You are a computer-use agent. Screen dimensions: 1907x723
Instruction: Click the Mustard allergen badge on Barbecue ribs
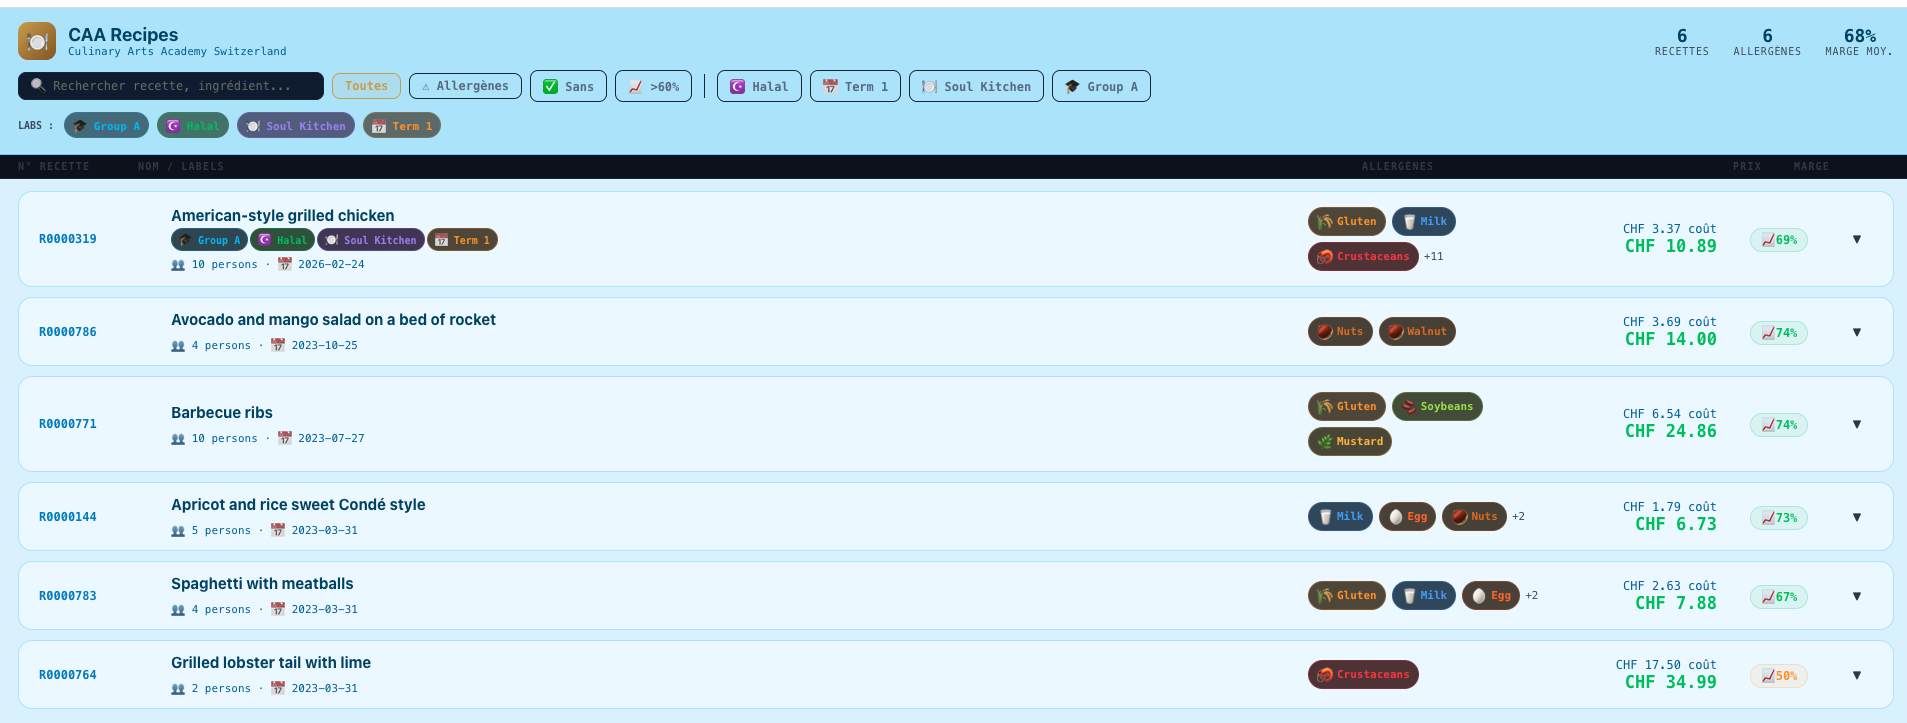1349,441
